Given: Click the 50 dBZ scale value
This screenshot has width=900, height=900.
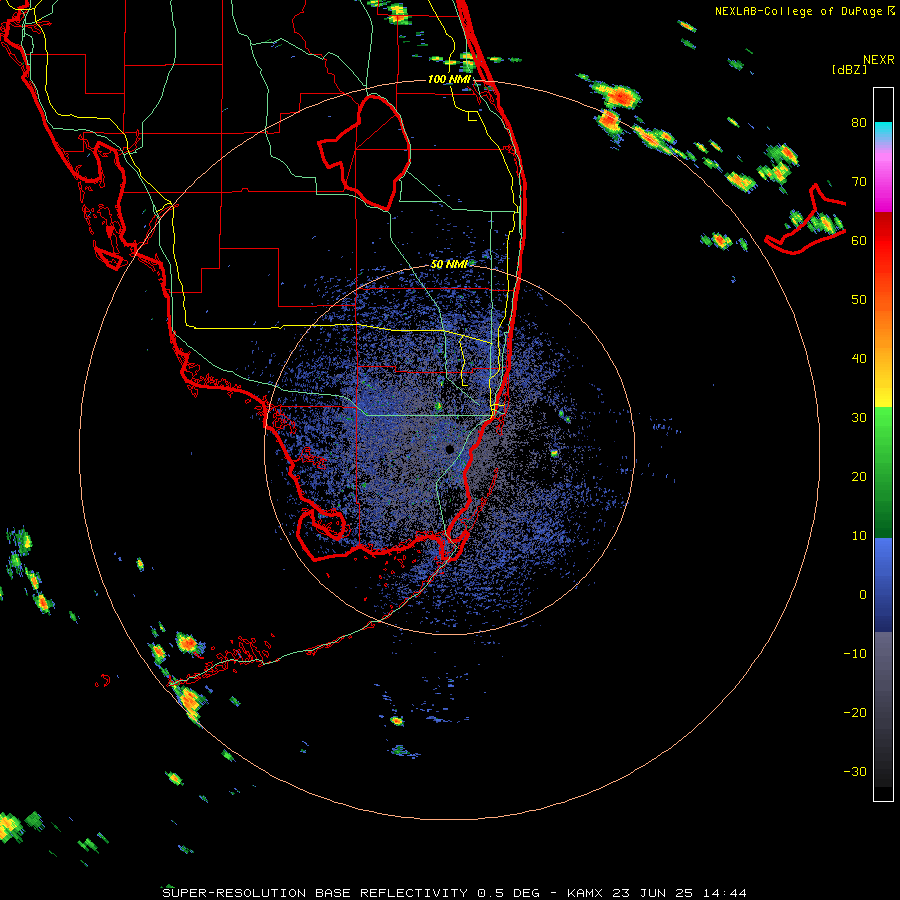Looking at the screenshot, I should pyautogui.click(x=859, y=300).
